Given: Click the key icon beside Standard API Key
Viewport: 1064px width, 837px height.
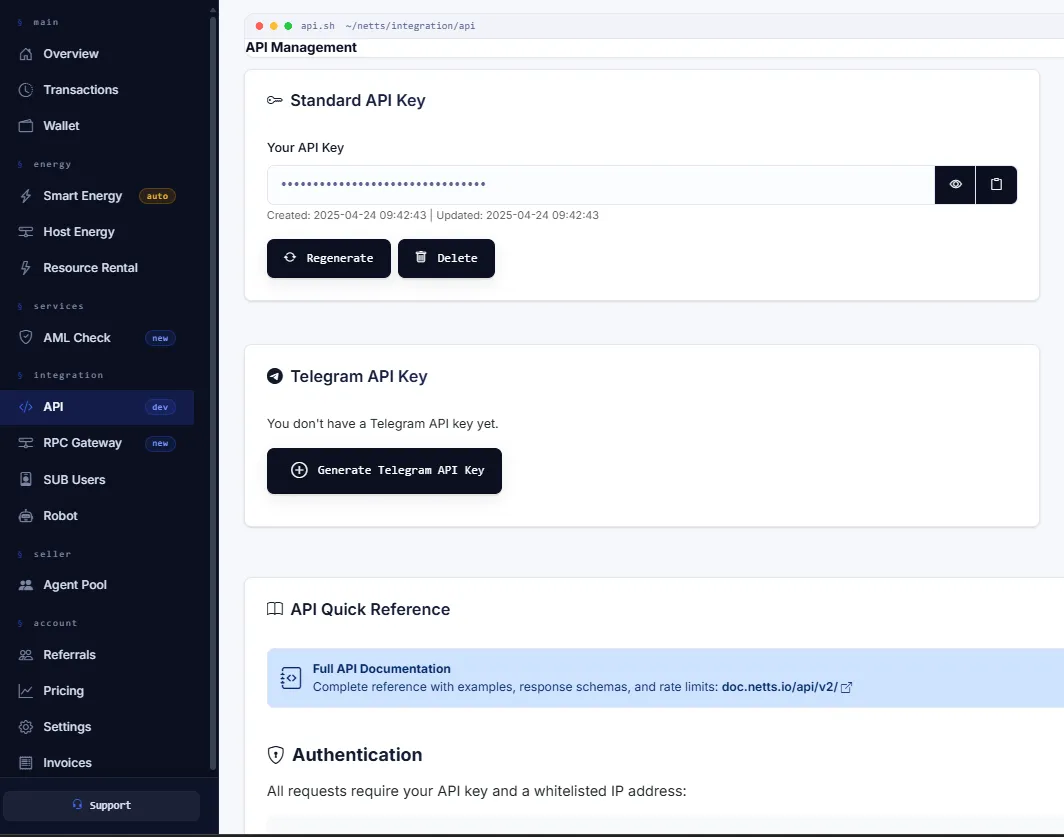Looking at the screenshot, I should point(275,100).
